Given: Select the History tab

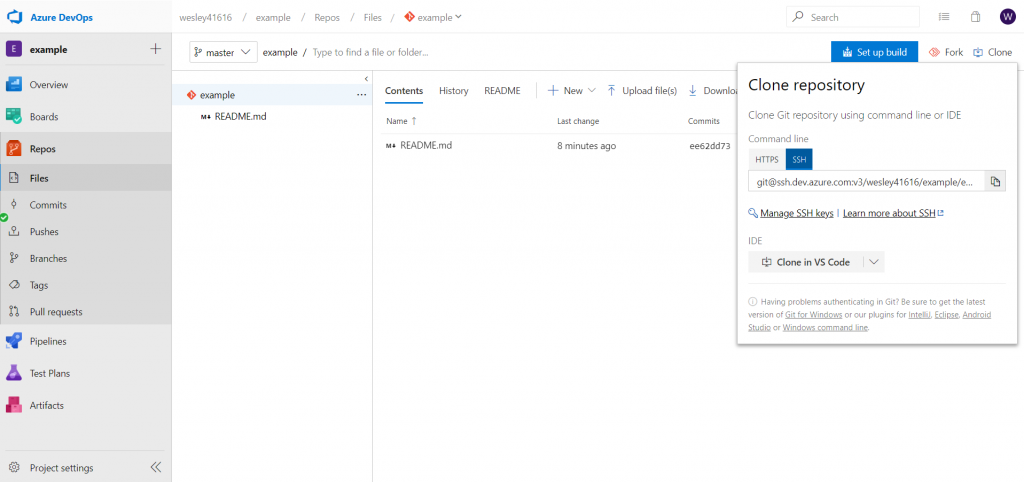Looking at the screenshot, I should click(x=453, y=91).
